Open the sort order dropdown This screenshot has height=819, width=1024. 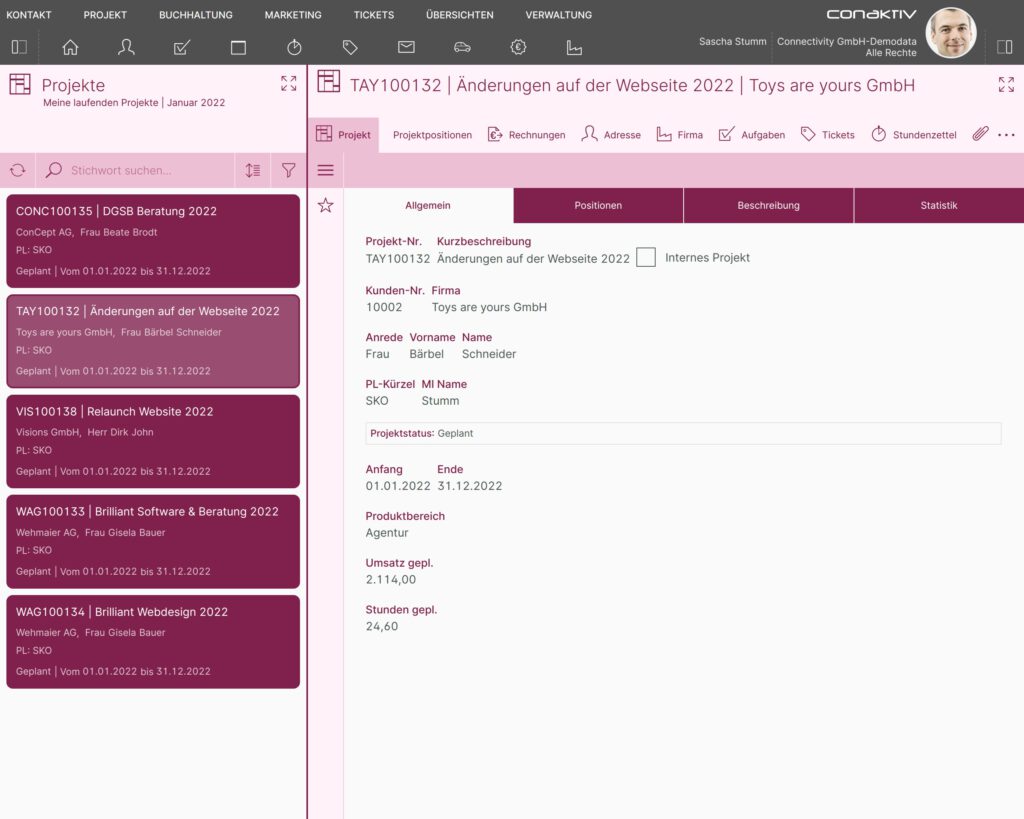coord(253,170)
